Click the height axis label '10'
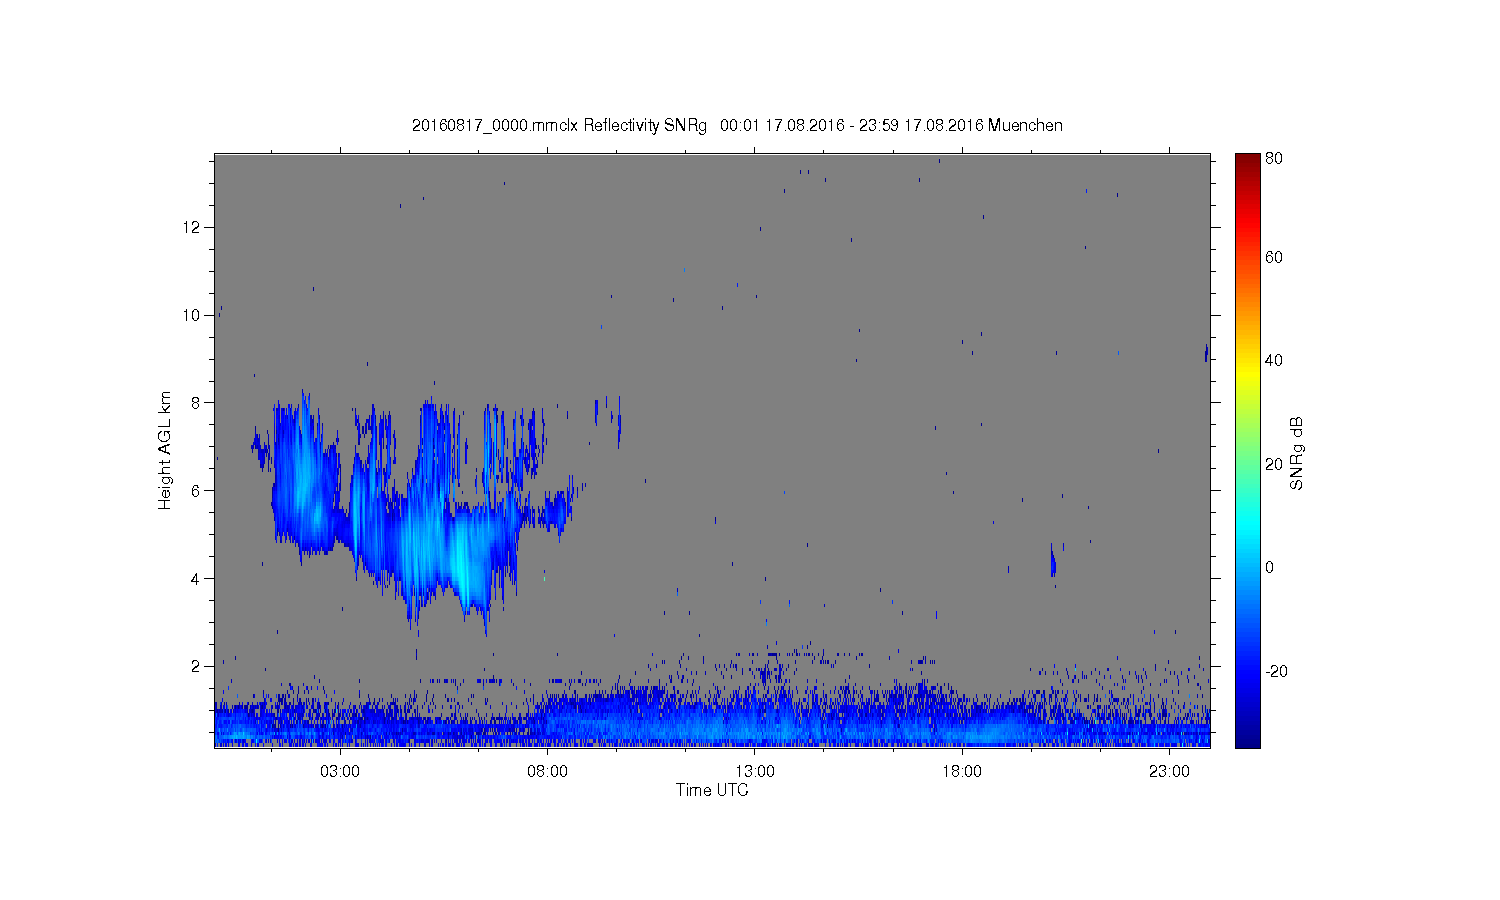The height and width of the screenshot is (900, 1500). point(192,315)
